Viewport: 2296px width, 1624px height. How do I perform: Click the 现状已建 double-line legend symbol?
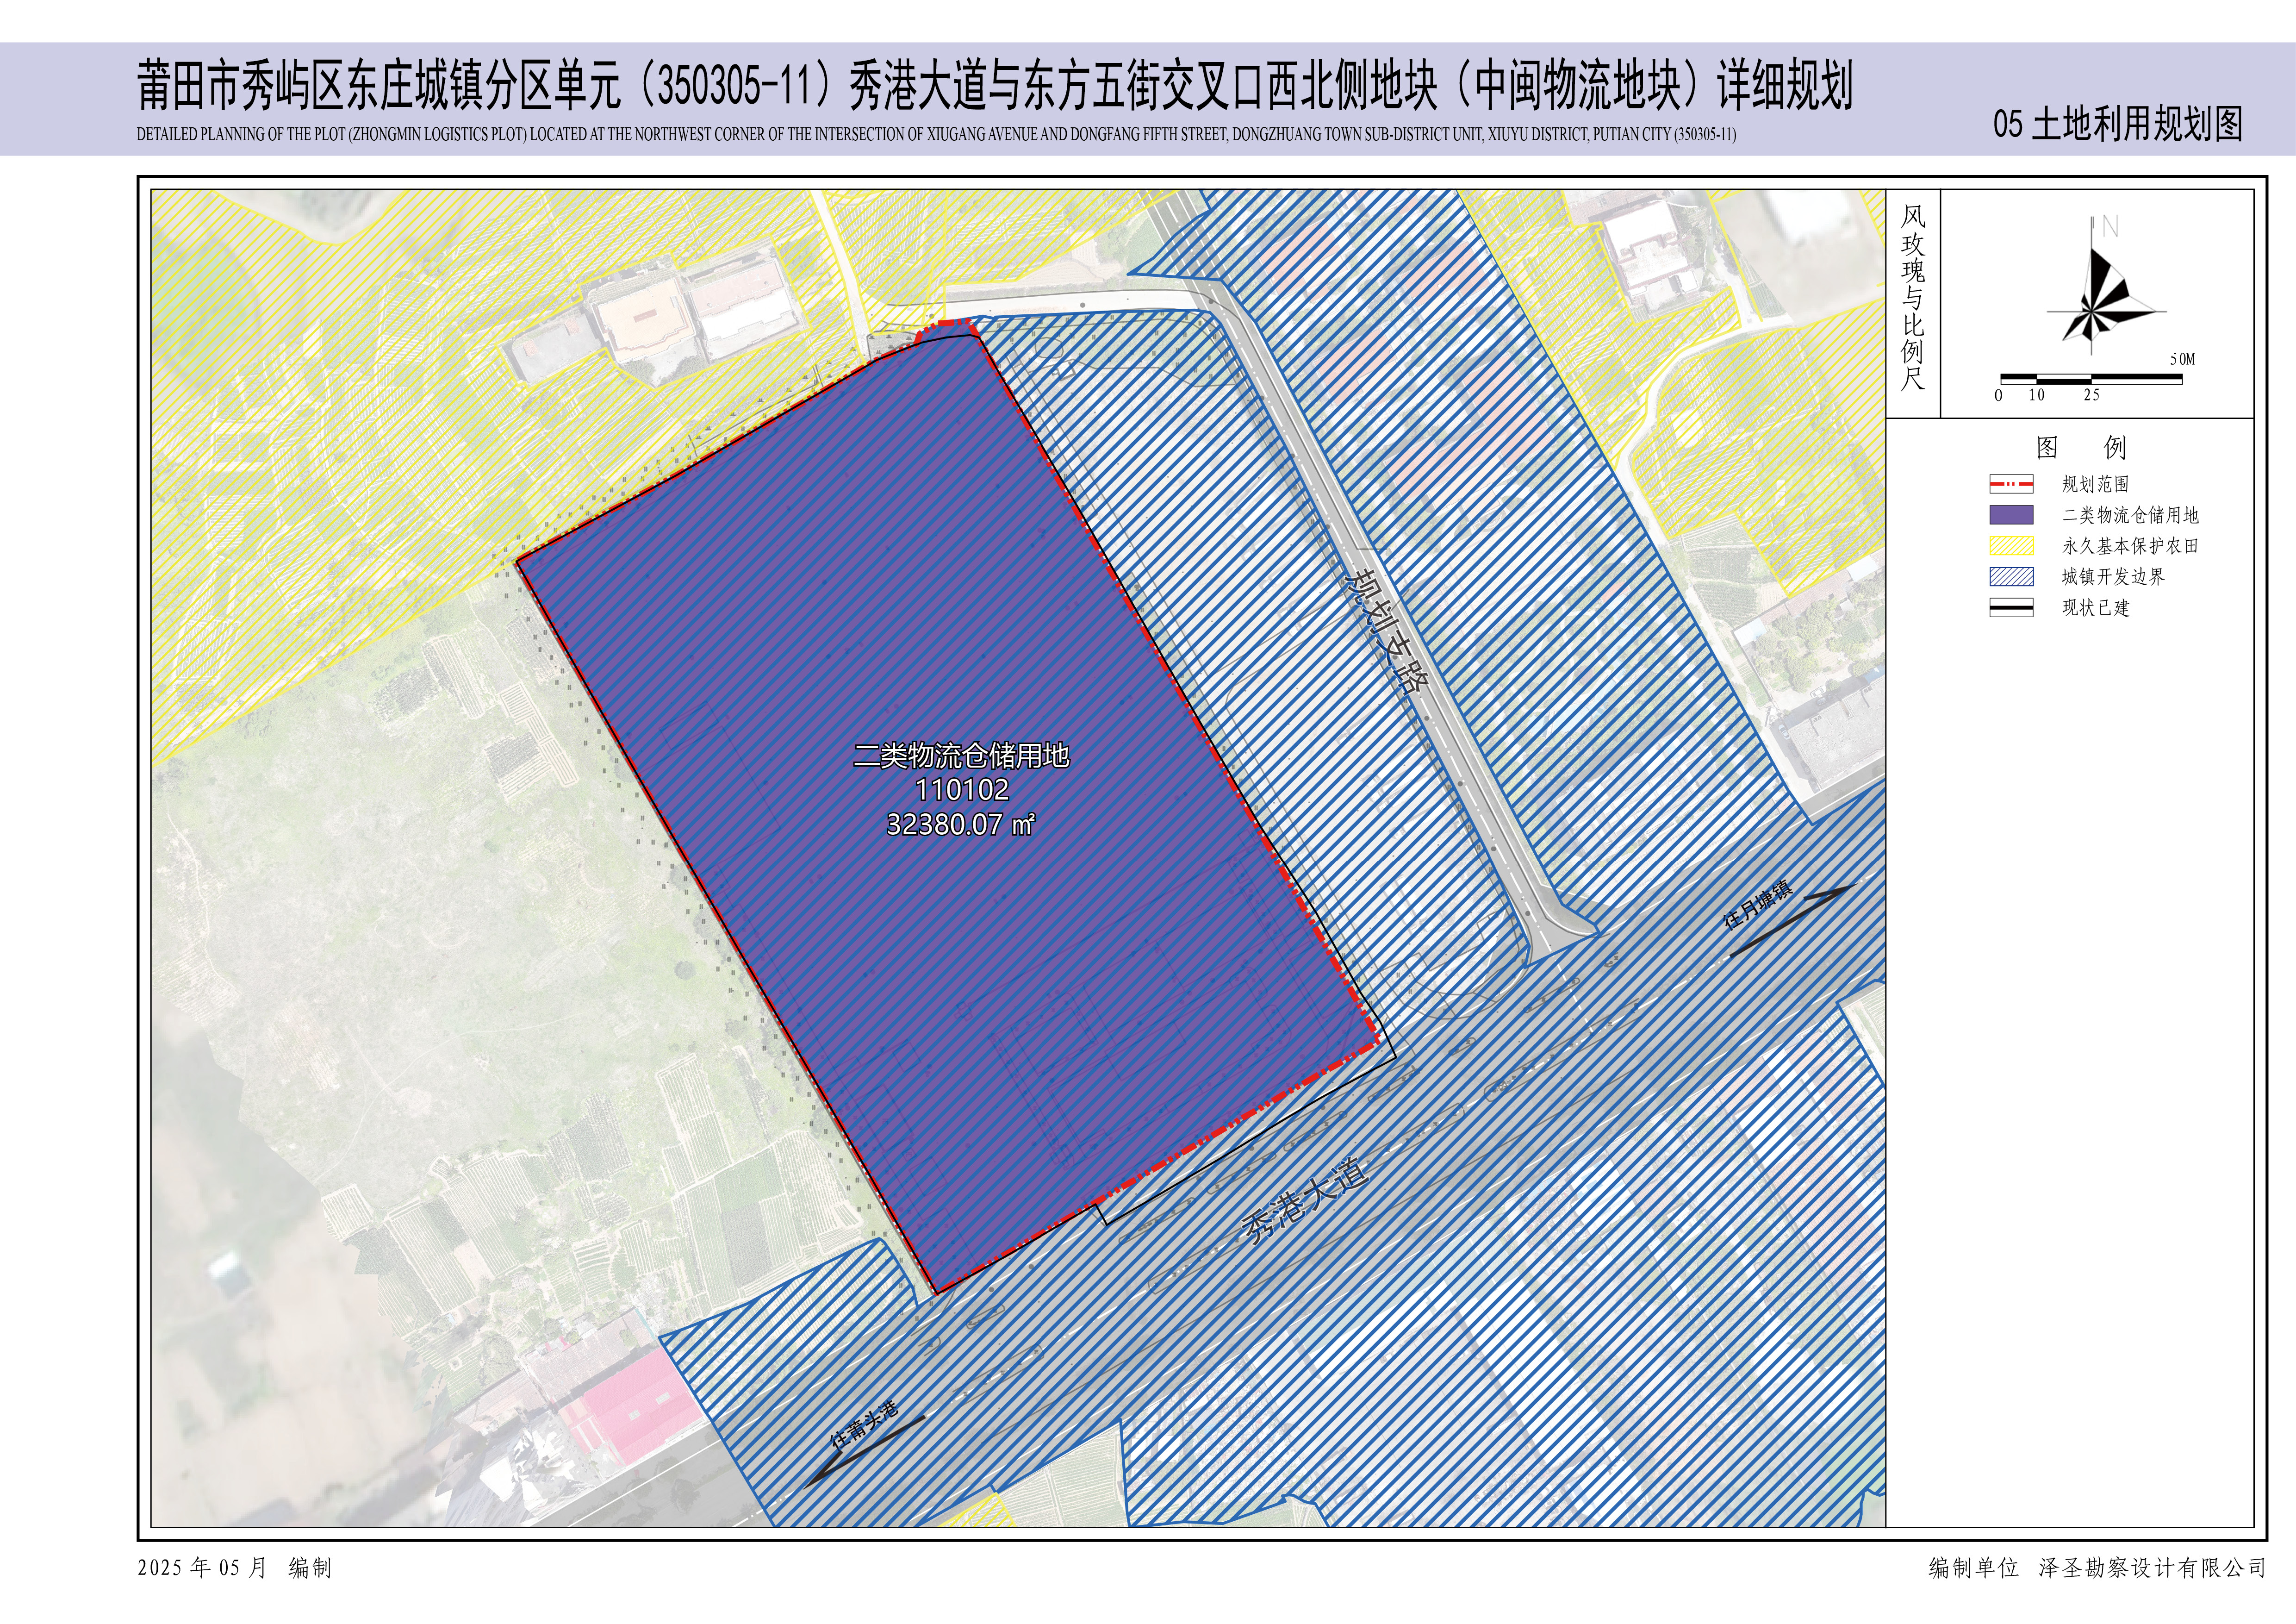point(2011,608)
